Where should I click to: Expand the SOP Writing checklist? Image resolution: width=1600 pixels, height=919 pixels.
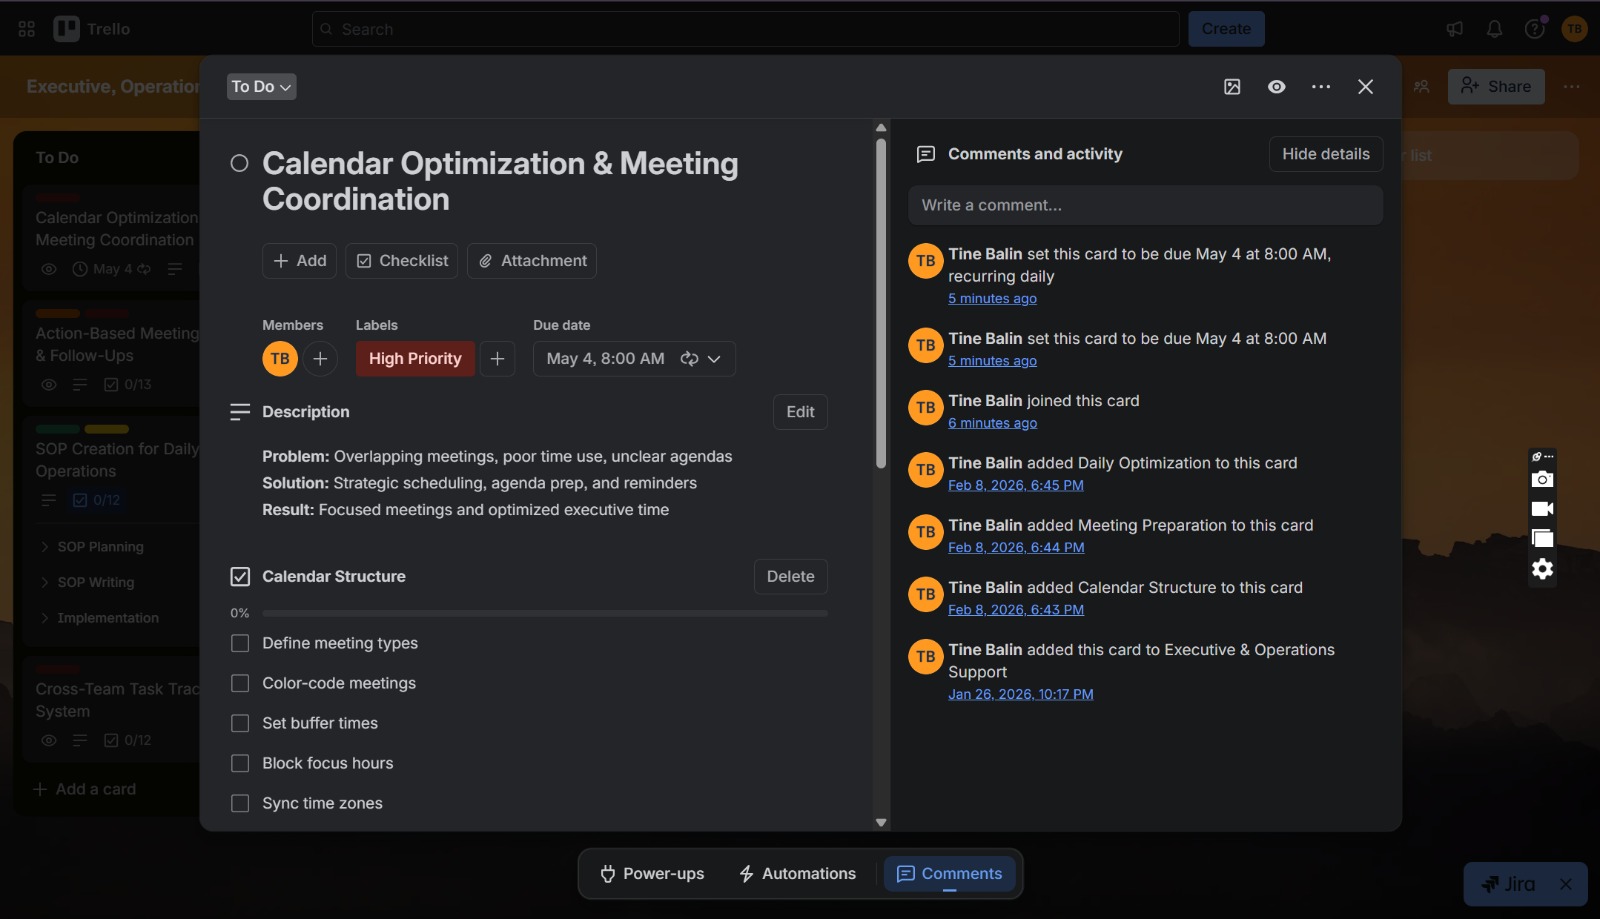pyautogui.click(x=44, y=582)
